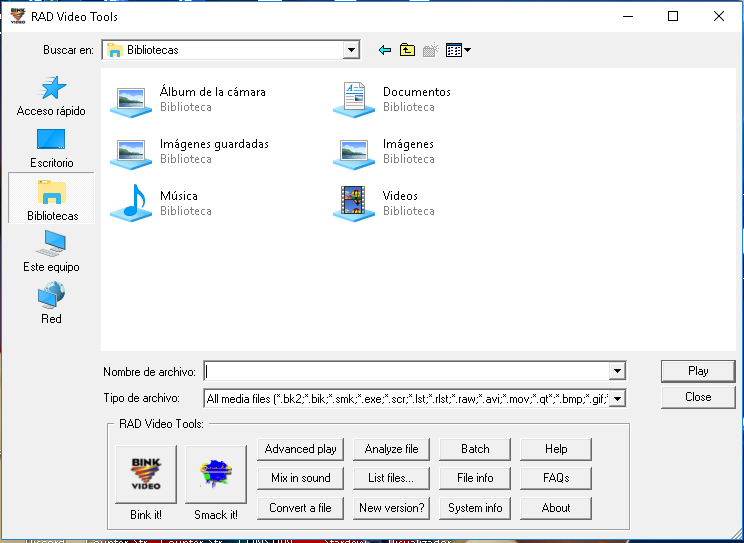Select Este equipo in the sidebar
The width and height of the screenshot is (744, 543).
click(51, 252)
